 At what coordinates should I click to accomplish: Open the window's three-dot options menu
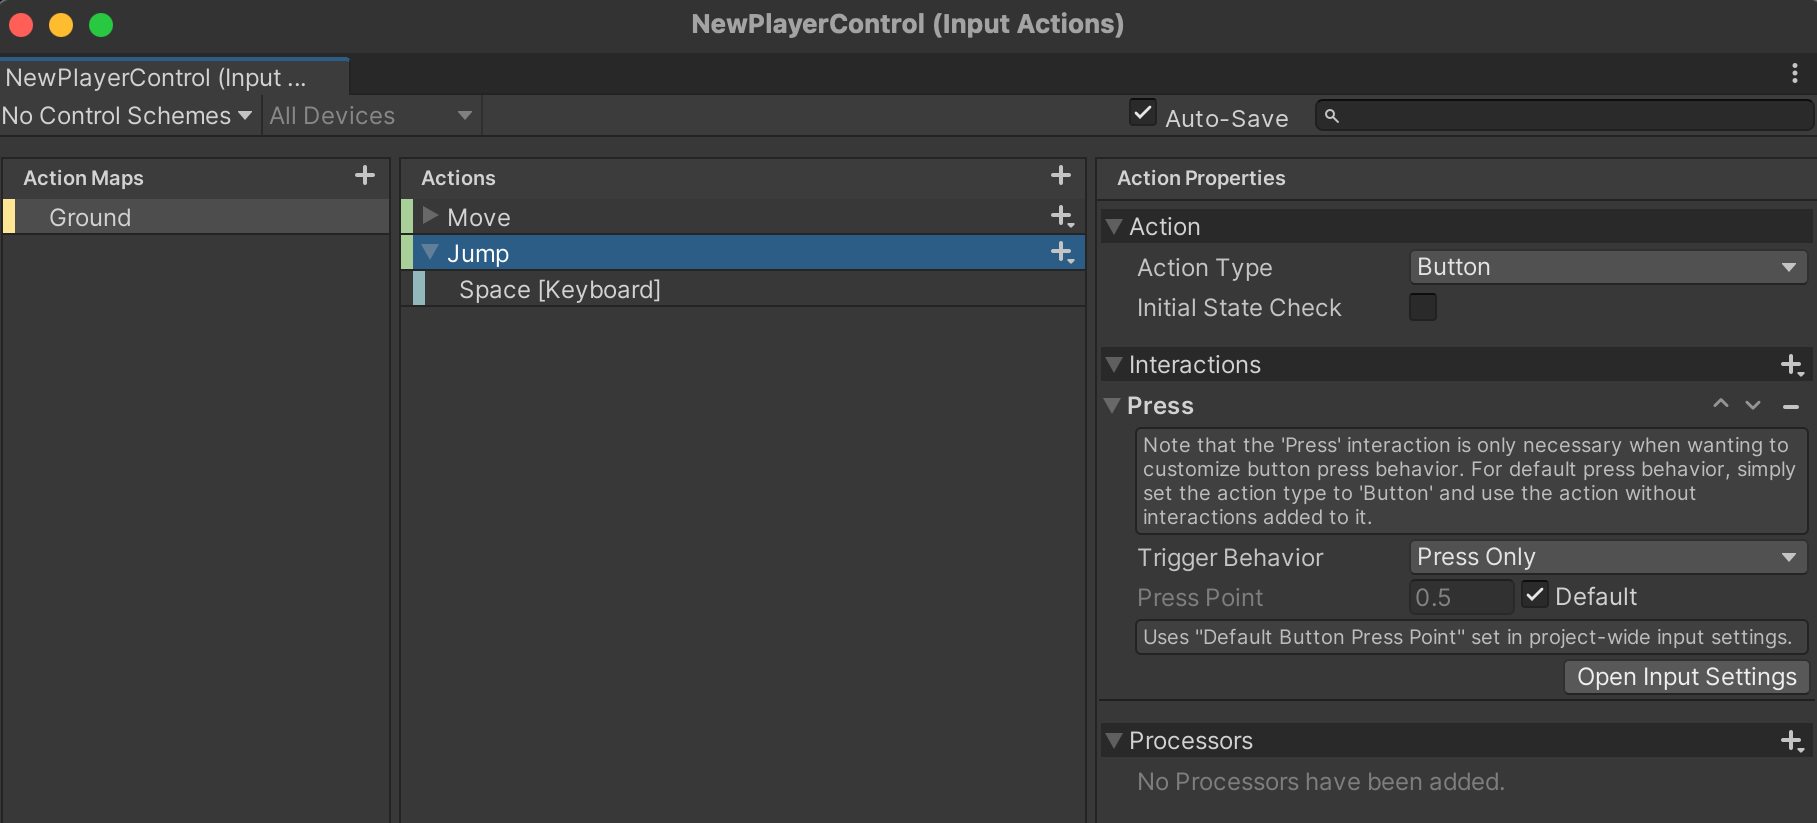pos(1795,73)
